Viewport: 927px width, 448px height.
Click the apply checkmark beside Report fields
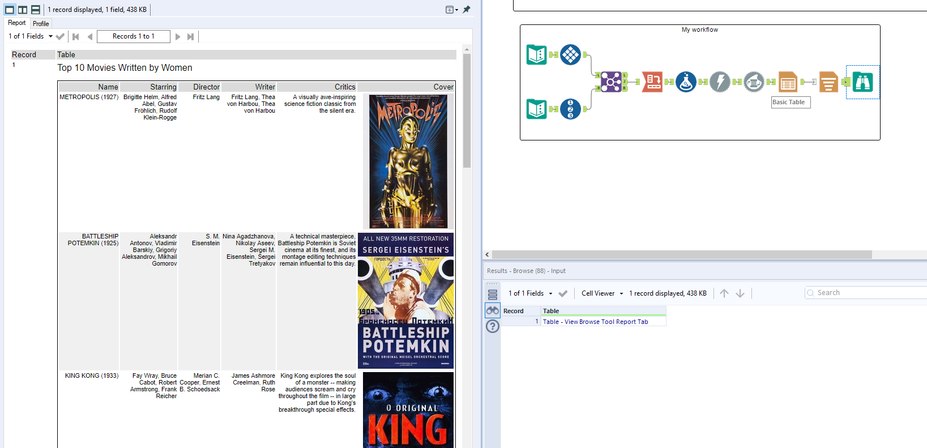point(60,37)
